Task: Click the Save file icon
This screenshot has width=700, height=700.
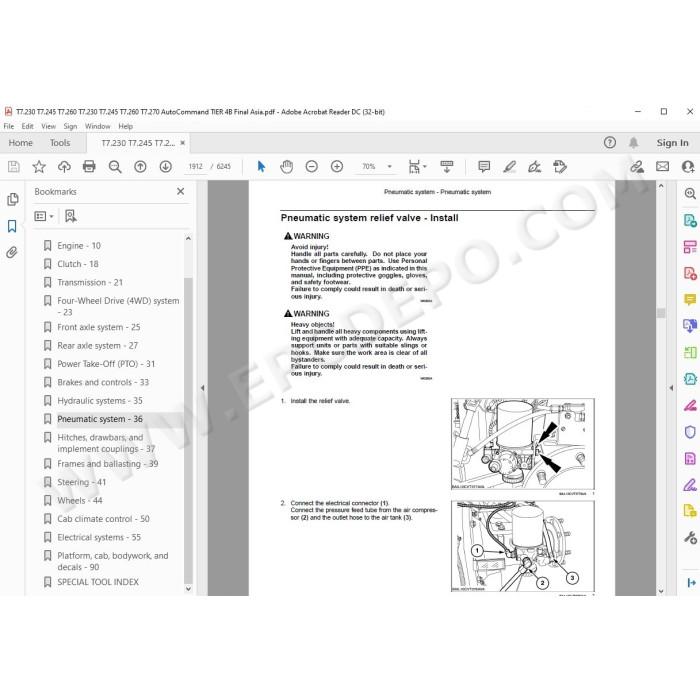Action: pyautogui.click(x=13, y=167)
